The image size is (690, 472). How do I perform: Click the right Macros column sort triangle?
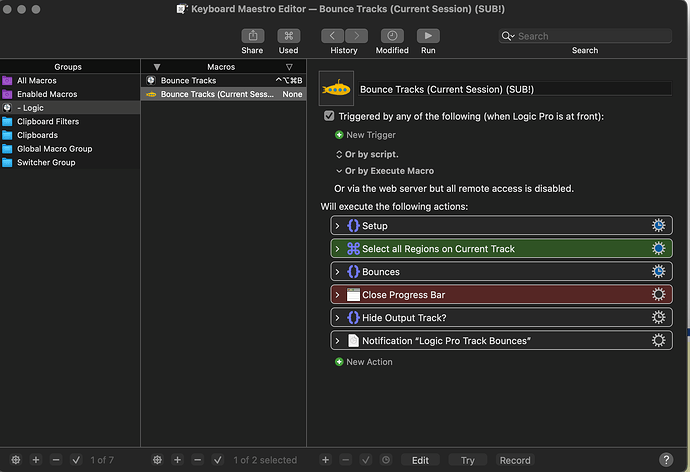point(289,67)
